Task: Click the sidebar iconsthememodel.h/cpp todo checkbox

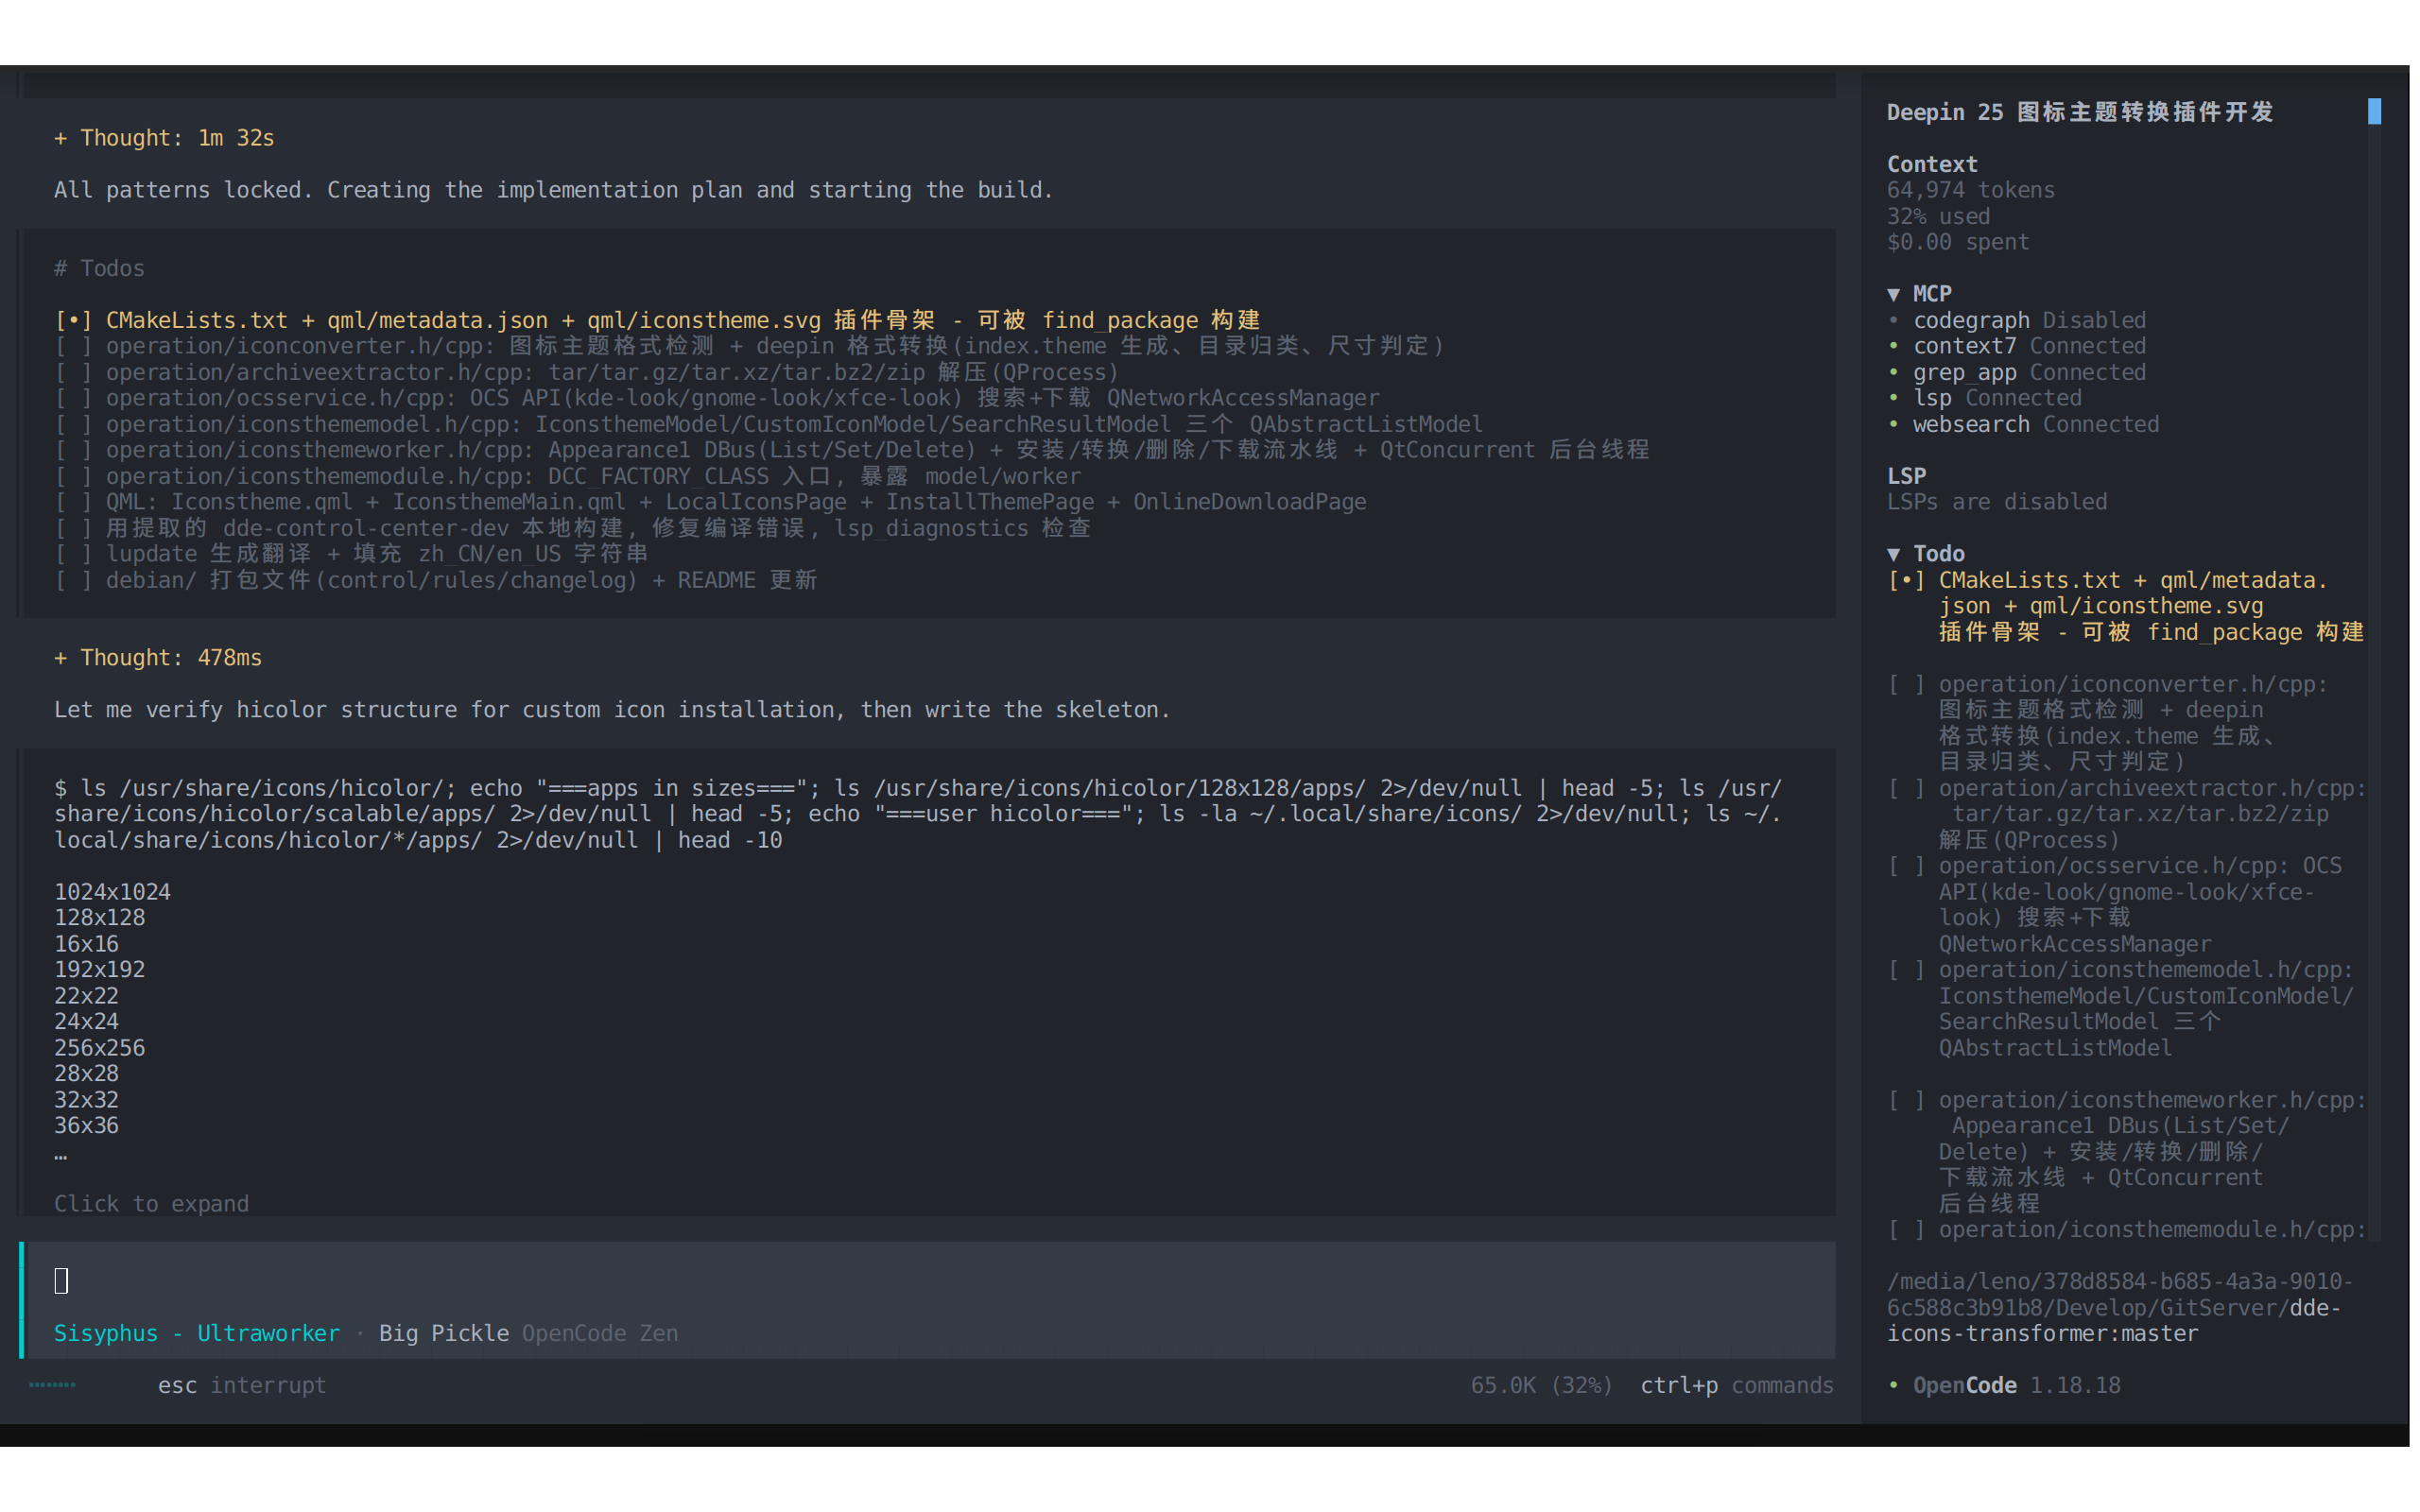Action: coord(1906,970)
